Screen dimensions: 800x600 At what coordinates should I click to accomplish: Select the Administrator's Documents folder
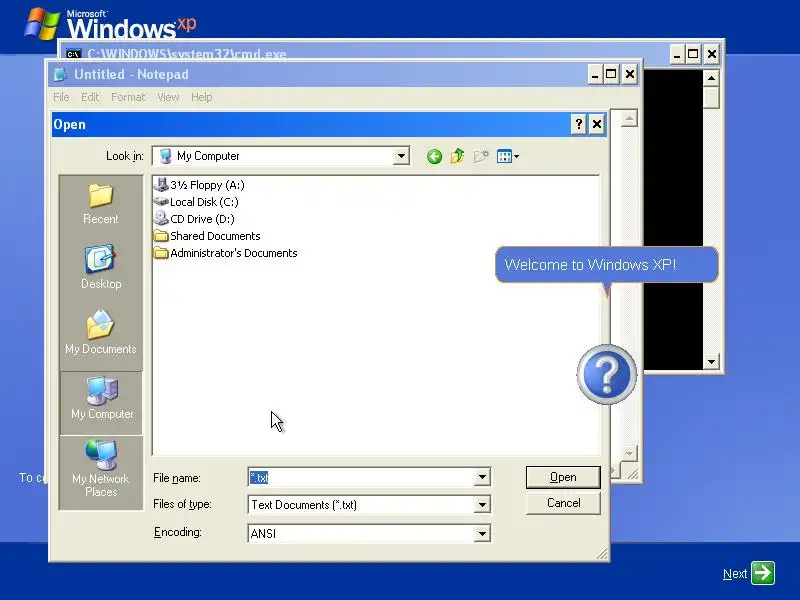click(x=226, y=253)
